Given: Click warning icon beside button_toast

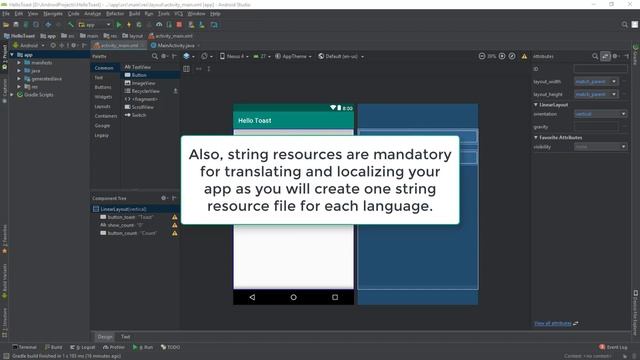Looking at the screenshot, I should click(x=175, y=217).
